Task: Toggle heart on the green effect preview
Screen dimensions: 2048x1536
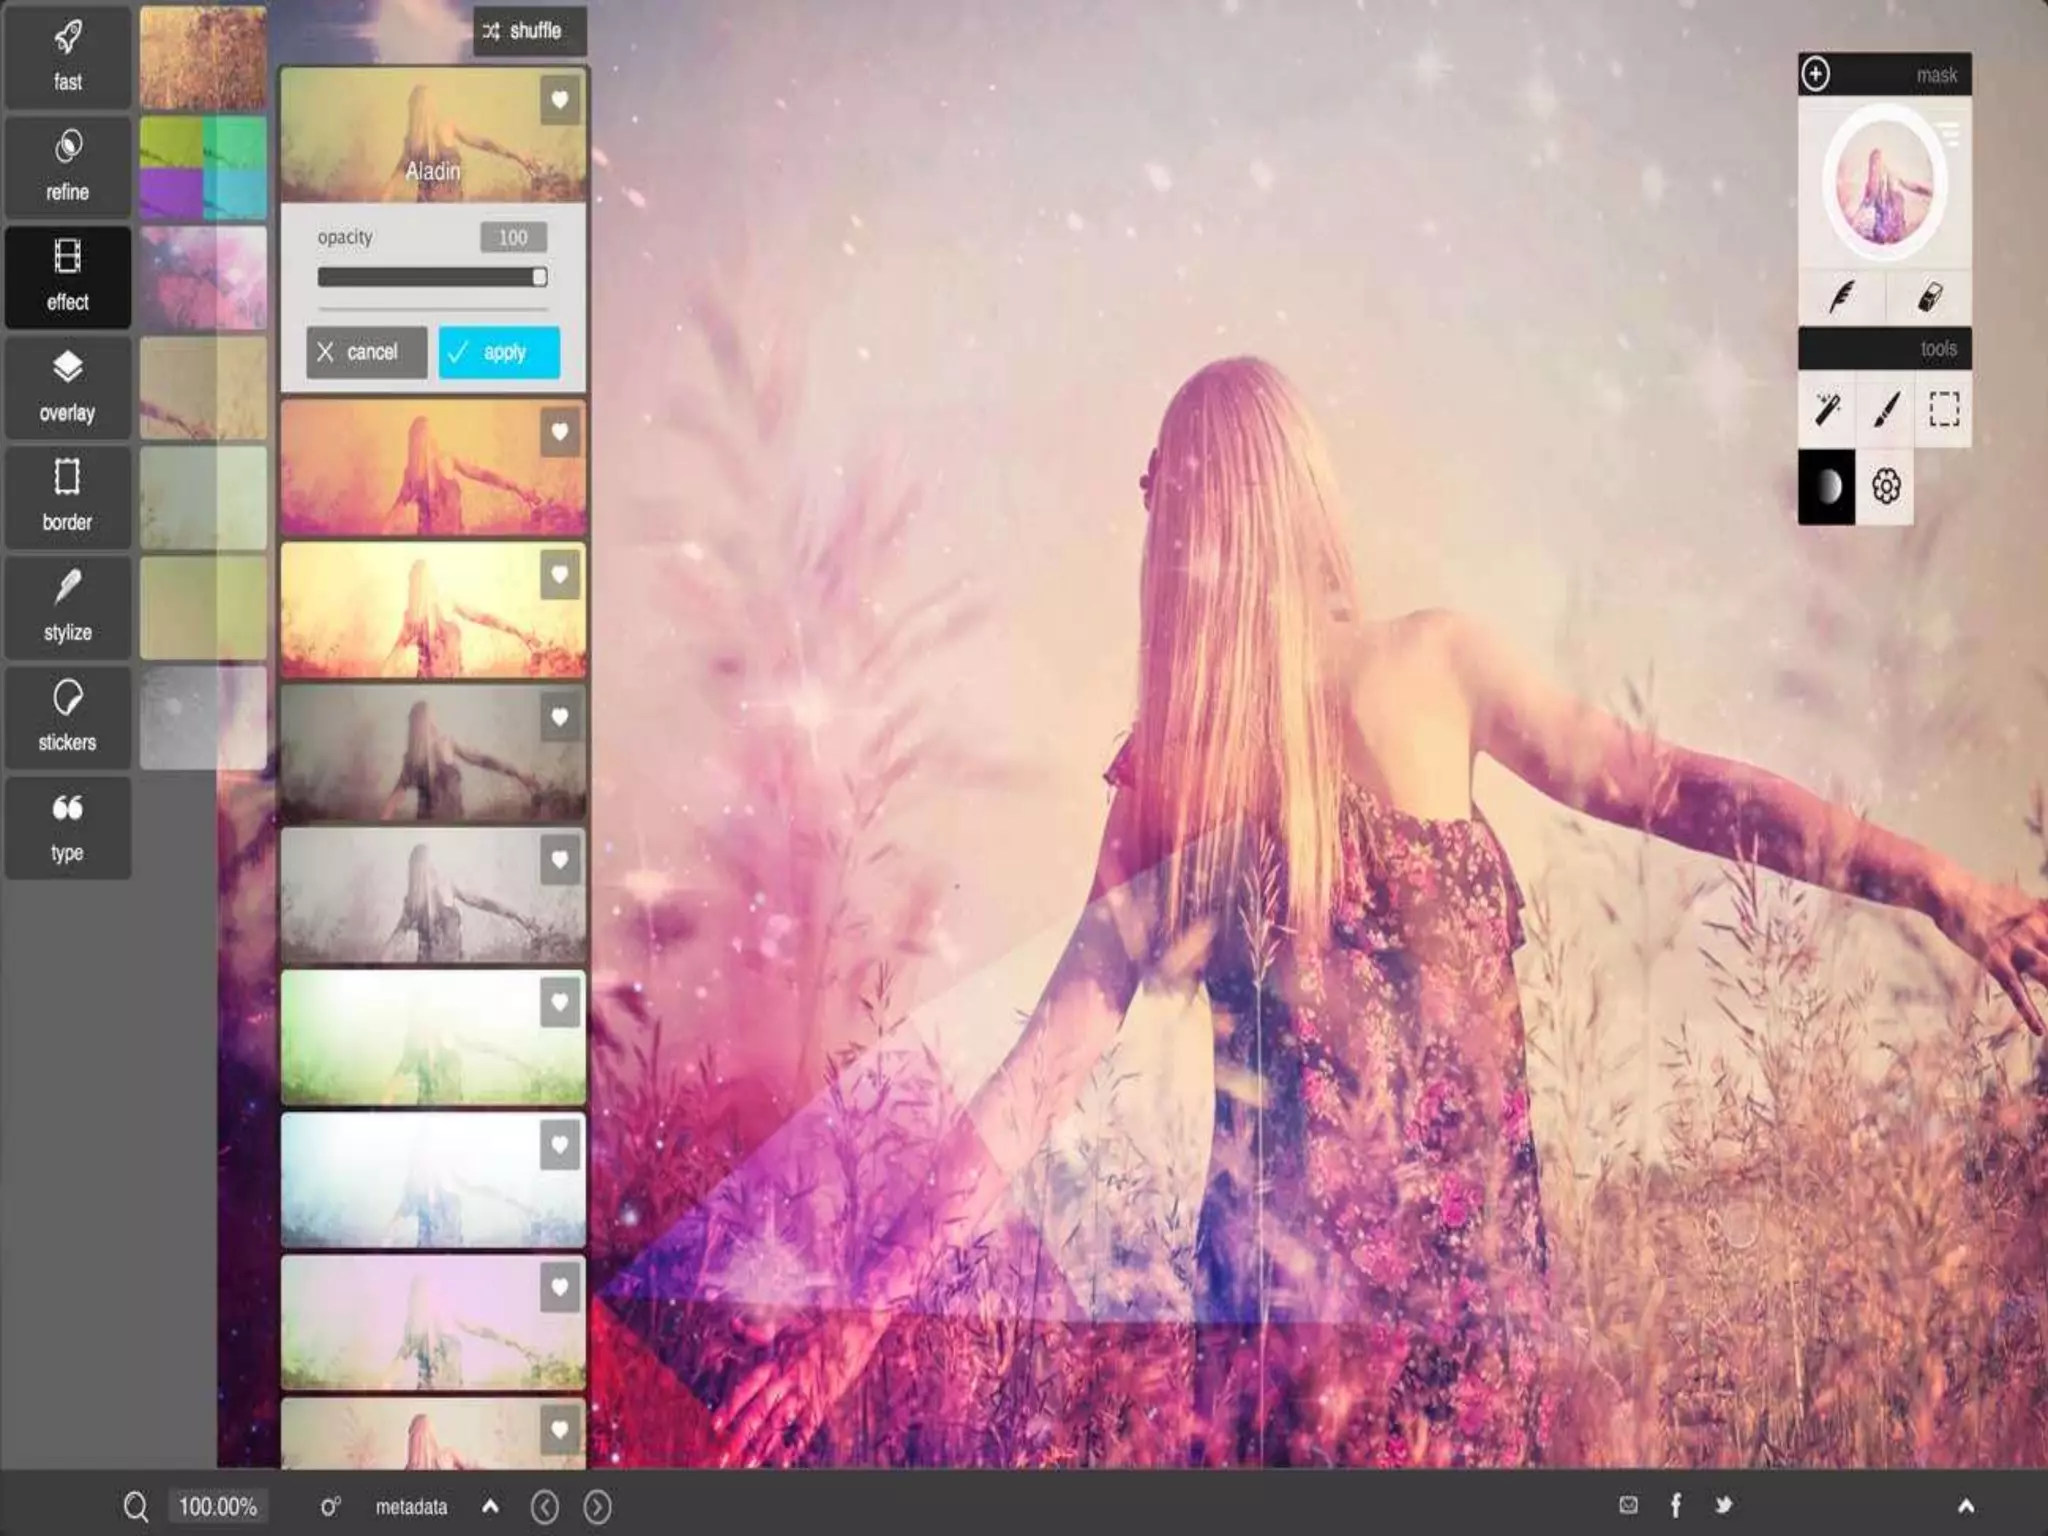Action: (x=560, y=1003)
